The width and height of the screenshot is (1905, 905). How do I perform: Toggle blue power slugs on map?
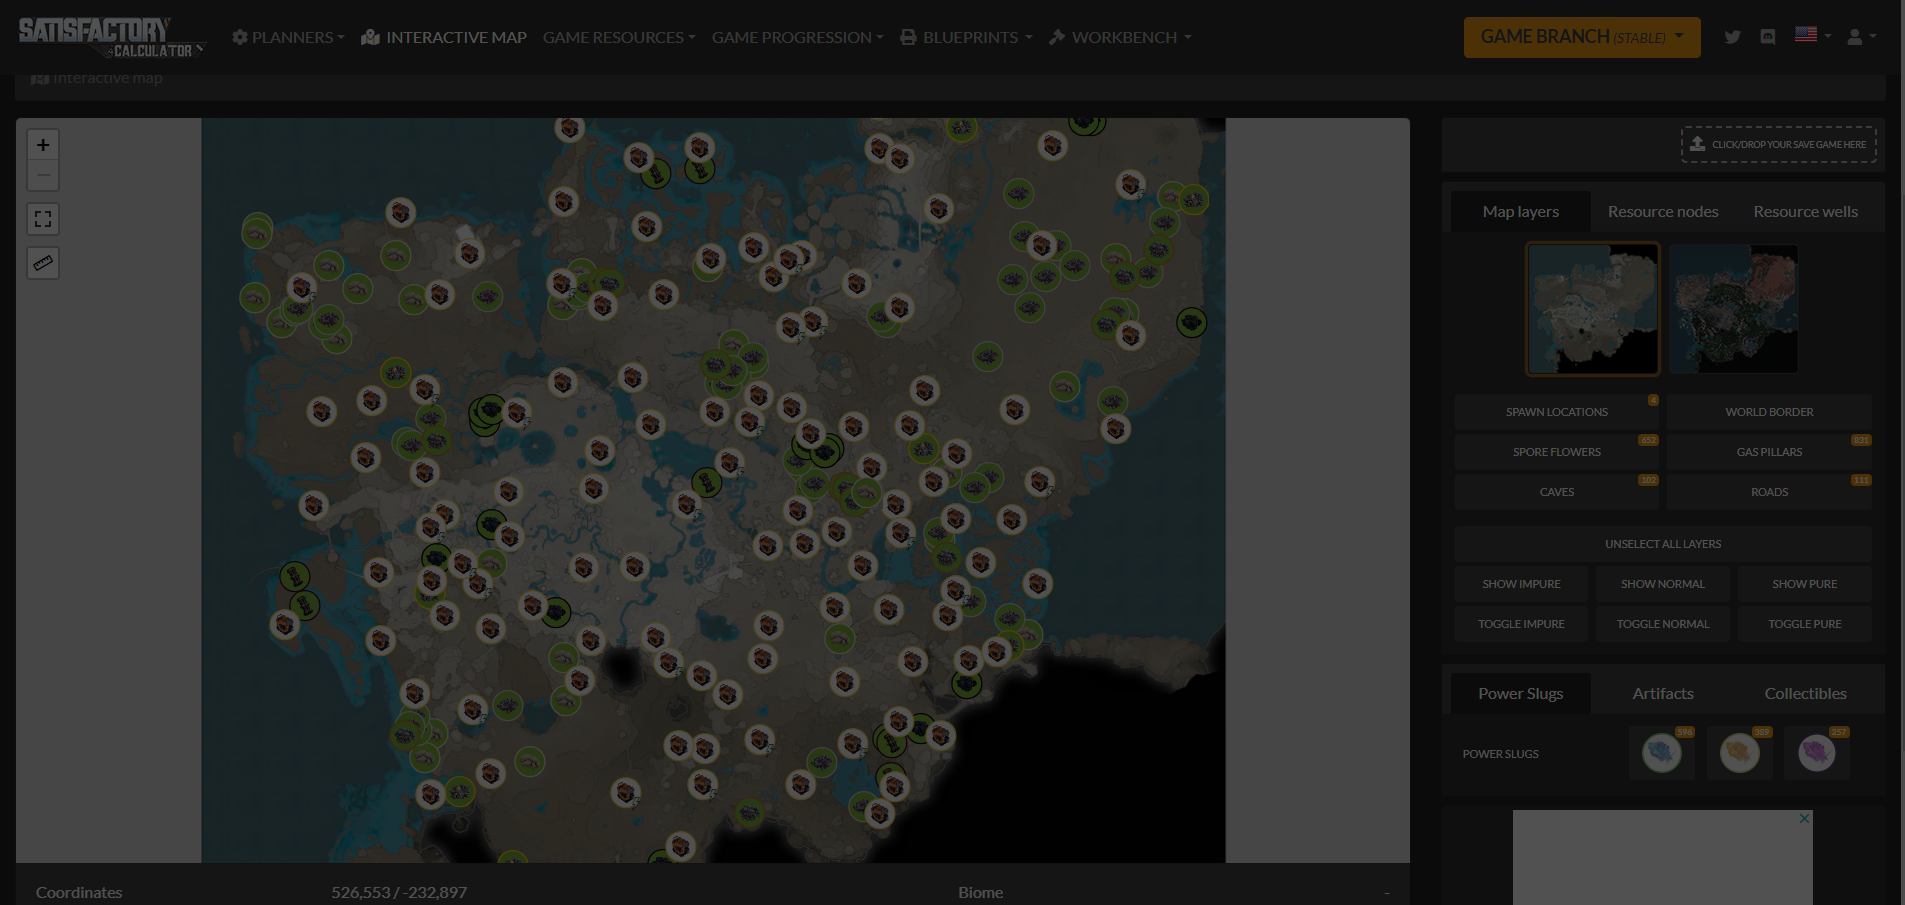point(1661,753)
